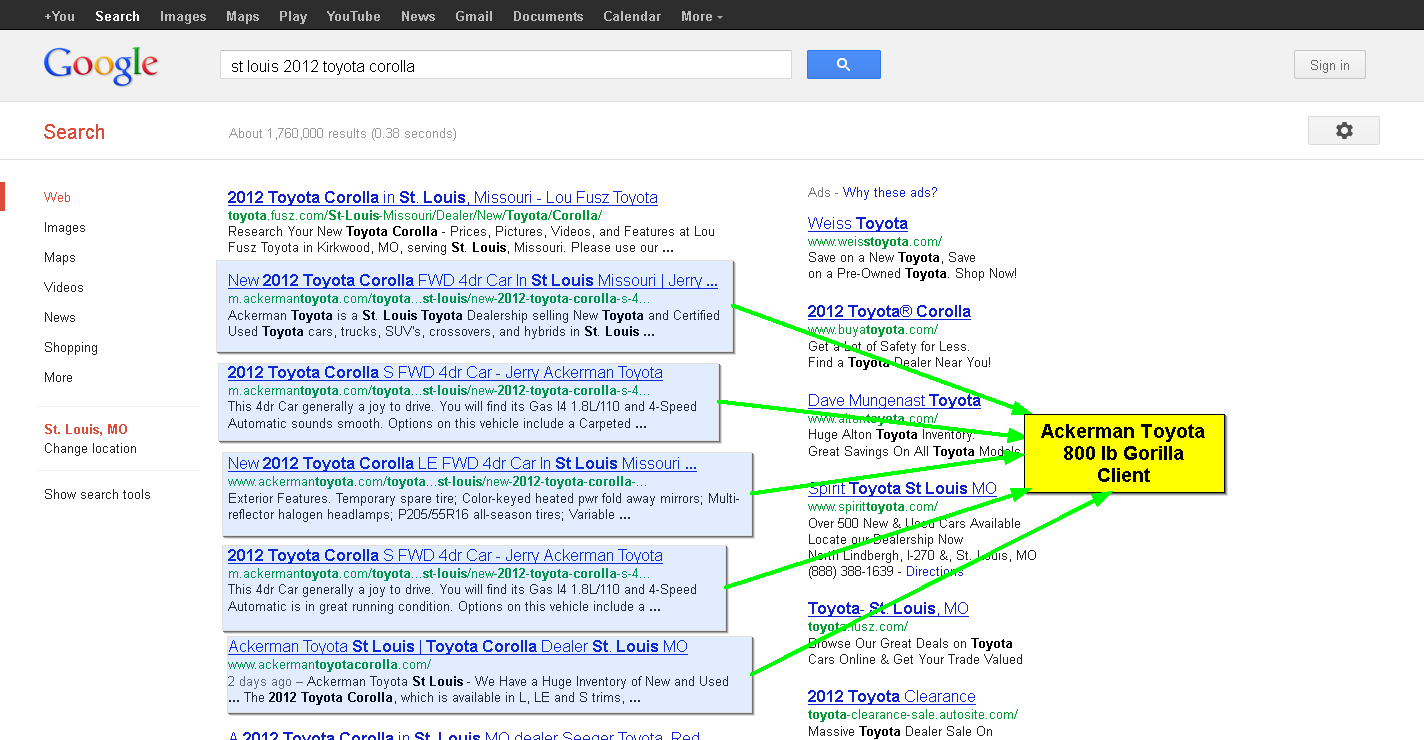1424x740 pixels.
Task: Go to Play in the top bar
Action: (293, 16)
